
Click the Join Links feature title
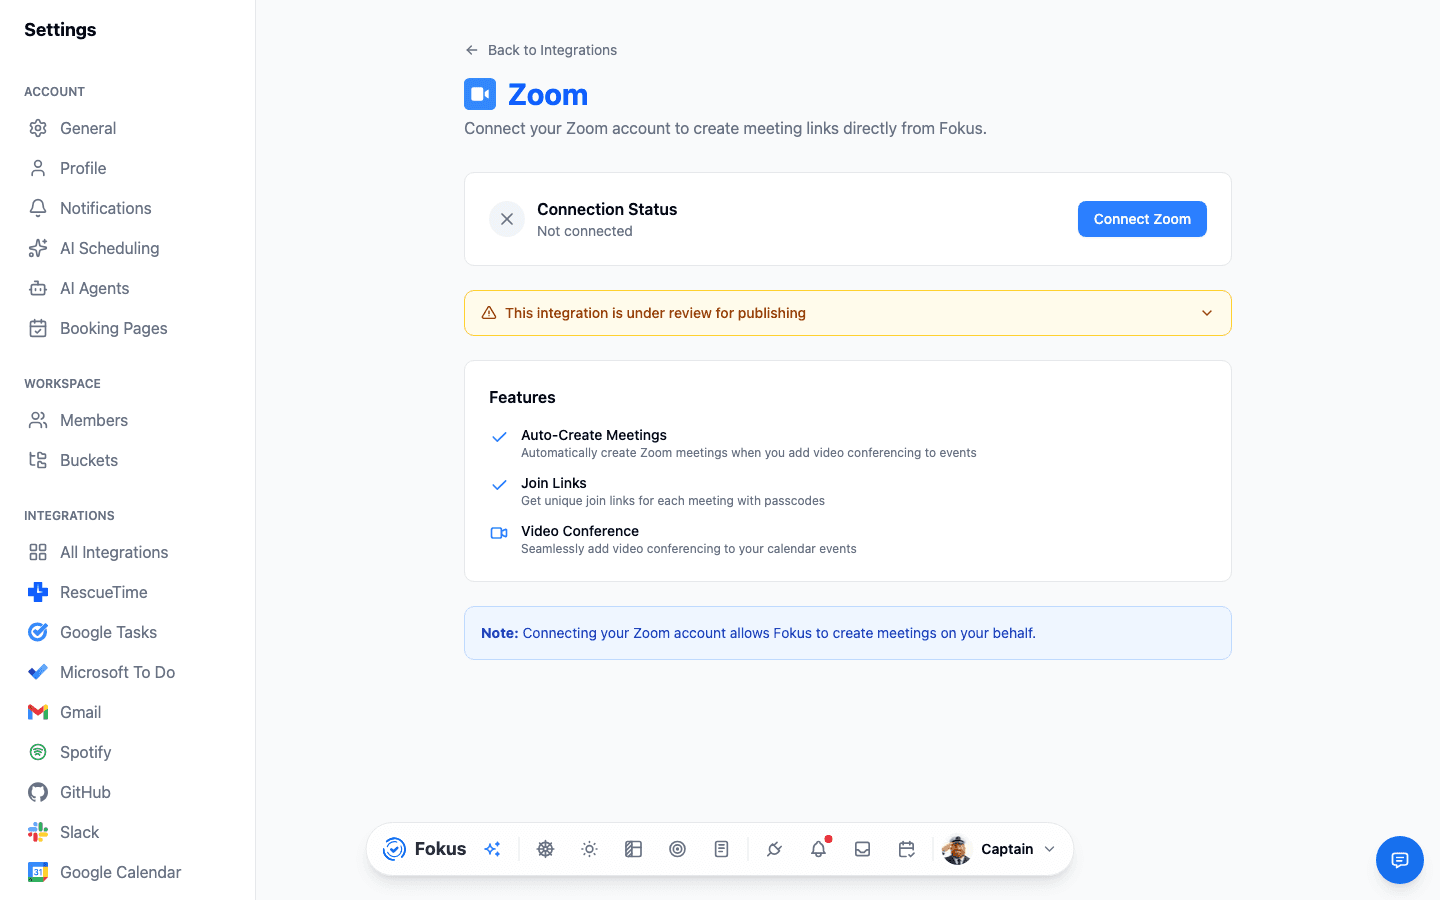554,483
